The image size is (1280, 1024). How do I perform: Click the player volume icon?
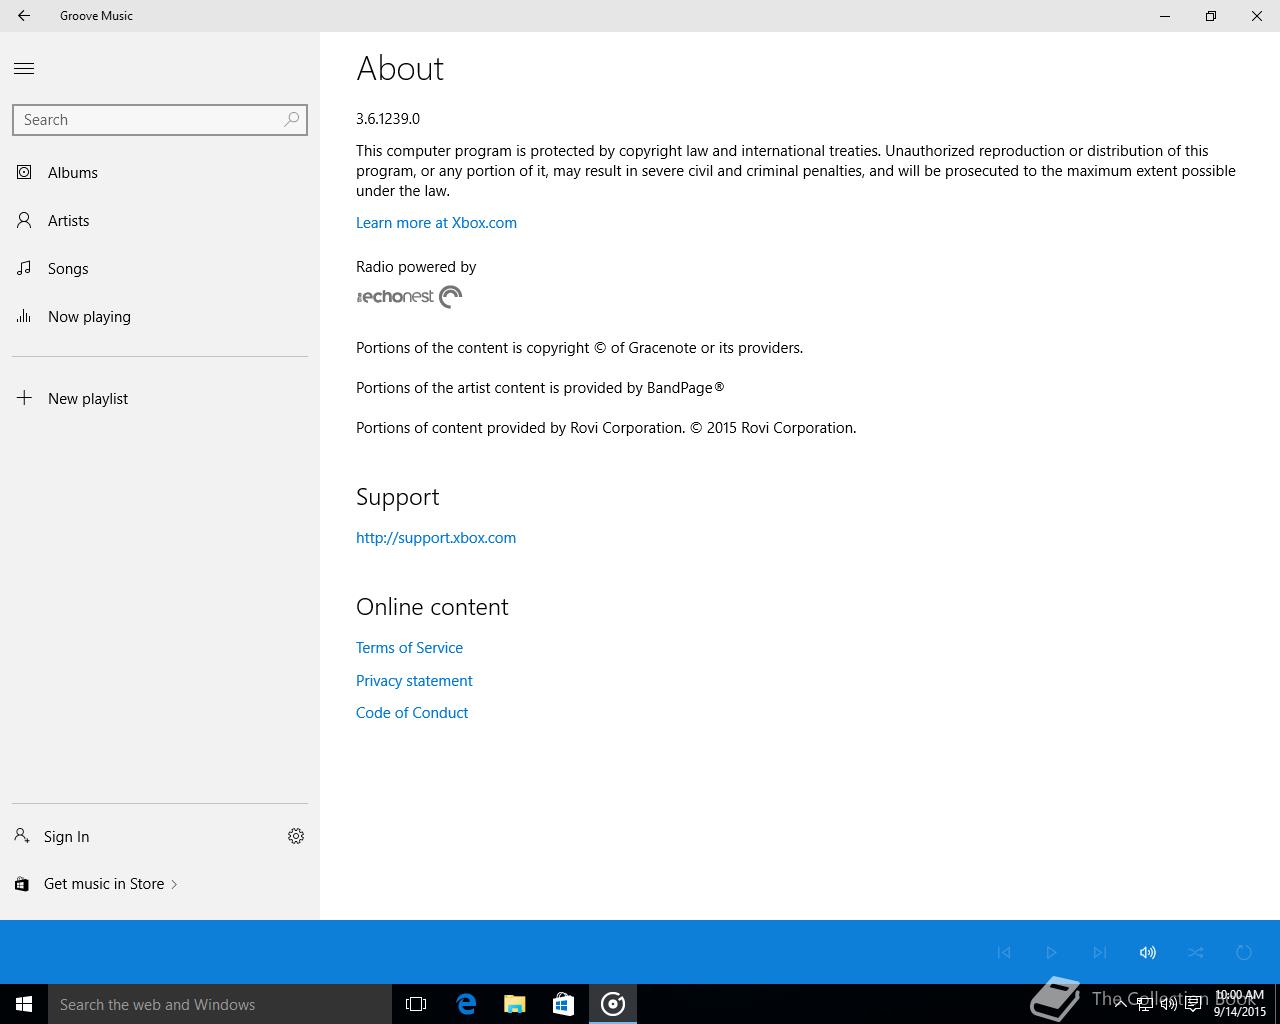1147,952
